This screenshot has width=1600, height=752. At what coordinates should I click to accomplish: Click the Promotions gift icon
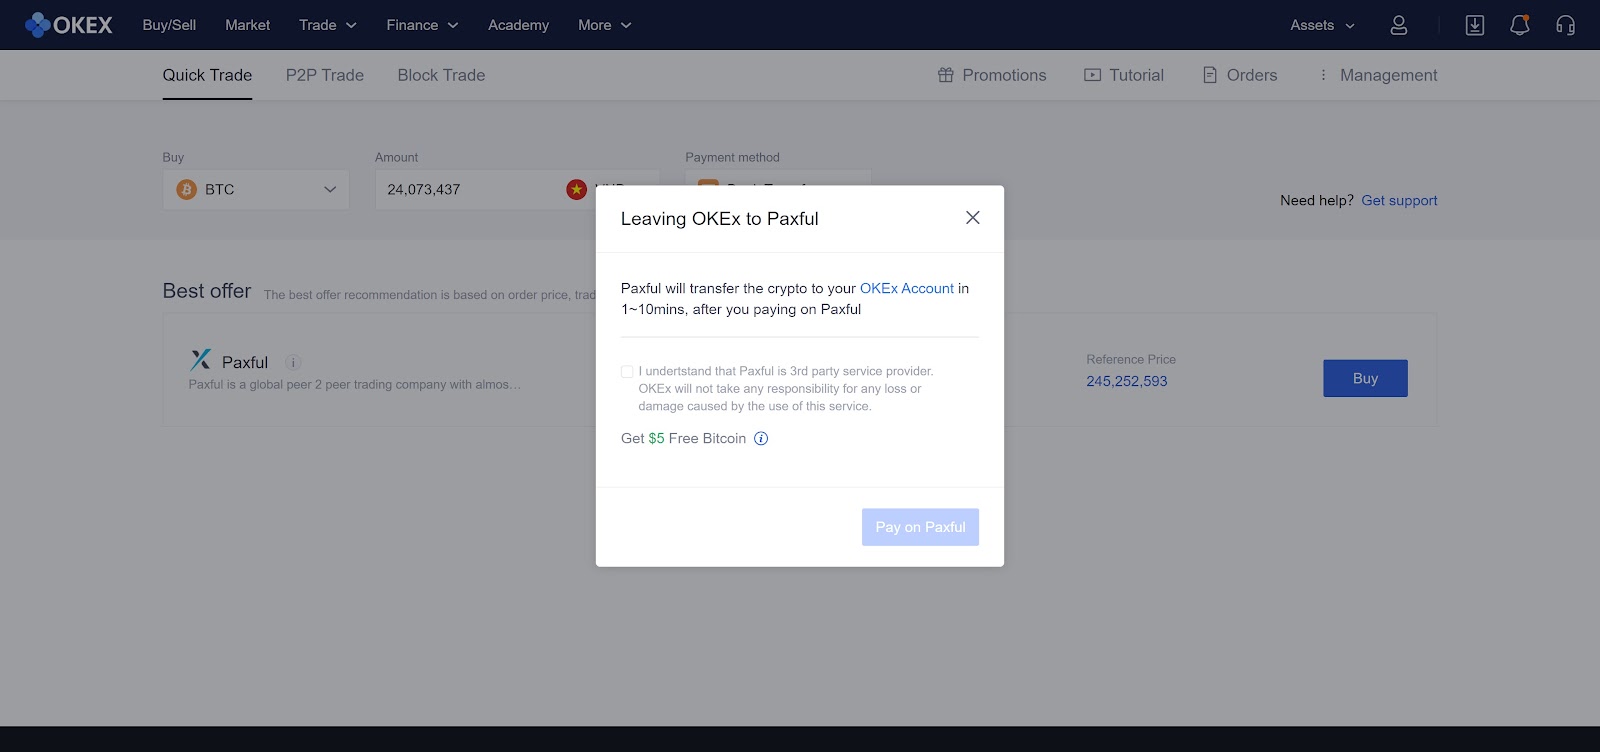pyautogui.click(x=946, y=75)
